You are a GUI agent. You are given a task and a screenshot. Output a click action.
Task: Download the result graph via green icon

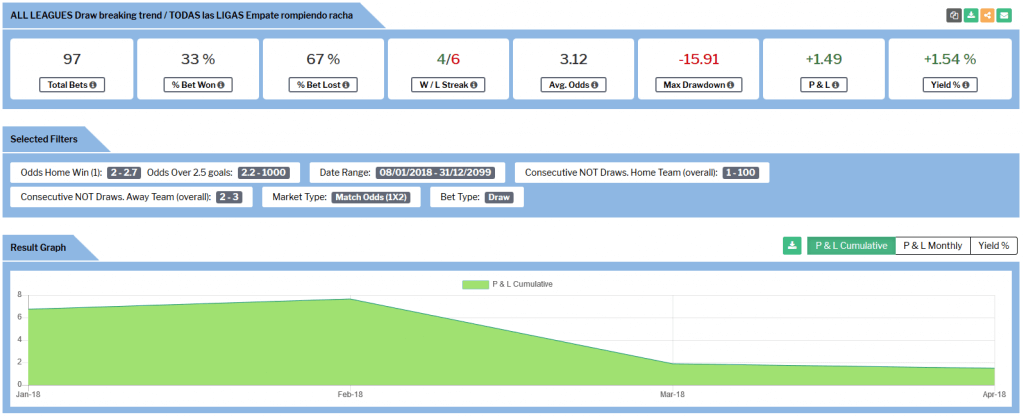[x=792, y=245]
